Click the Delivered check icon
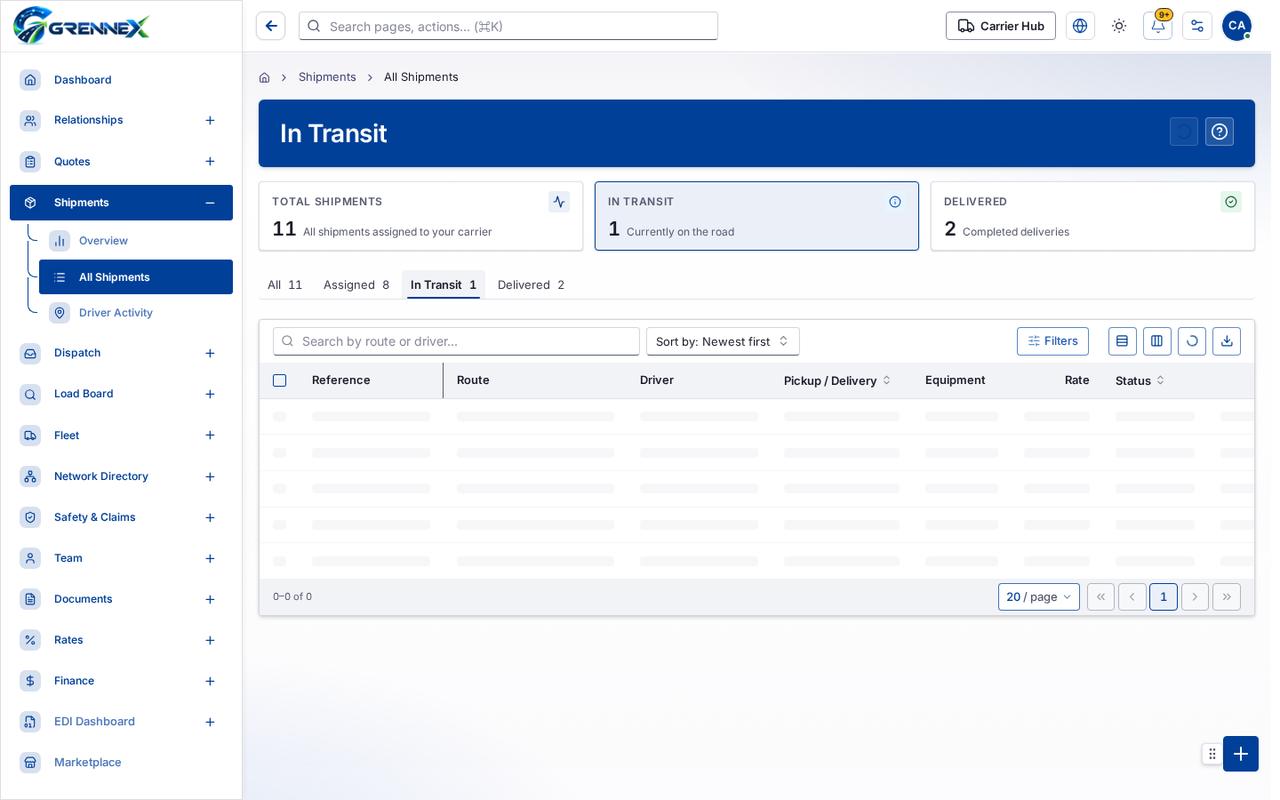 point(1231,202)
